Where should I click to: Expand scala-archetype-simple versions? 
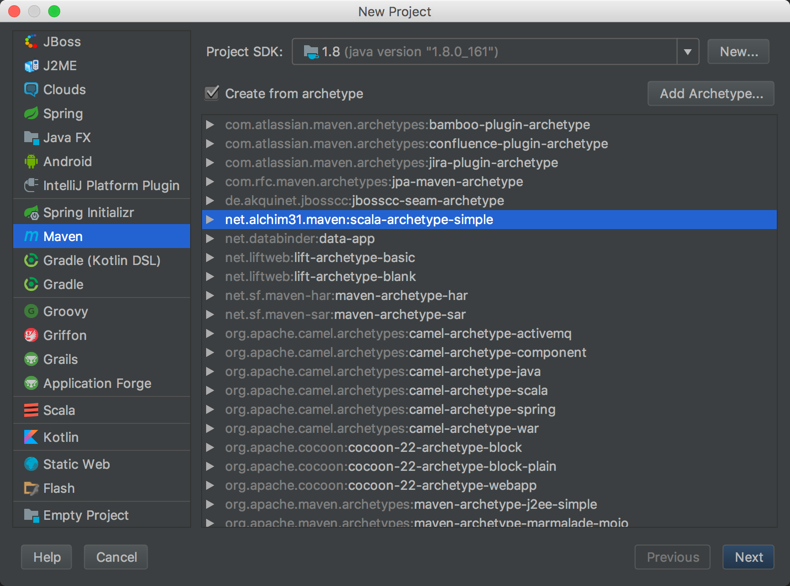pos(210,220)
